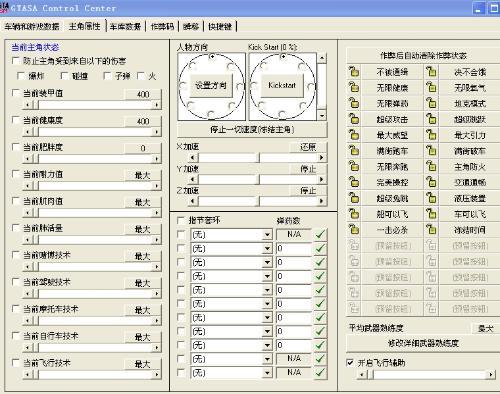
Task: Click the Kickstart button
Action: [x=282, y=85]
